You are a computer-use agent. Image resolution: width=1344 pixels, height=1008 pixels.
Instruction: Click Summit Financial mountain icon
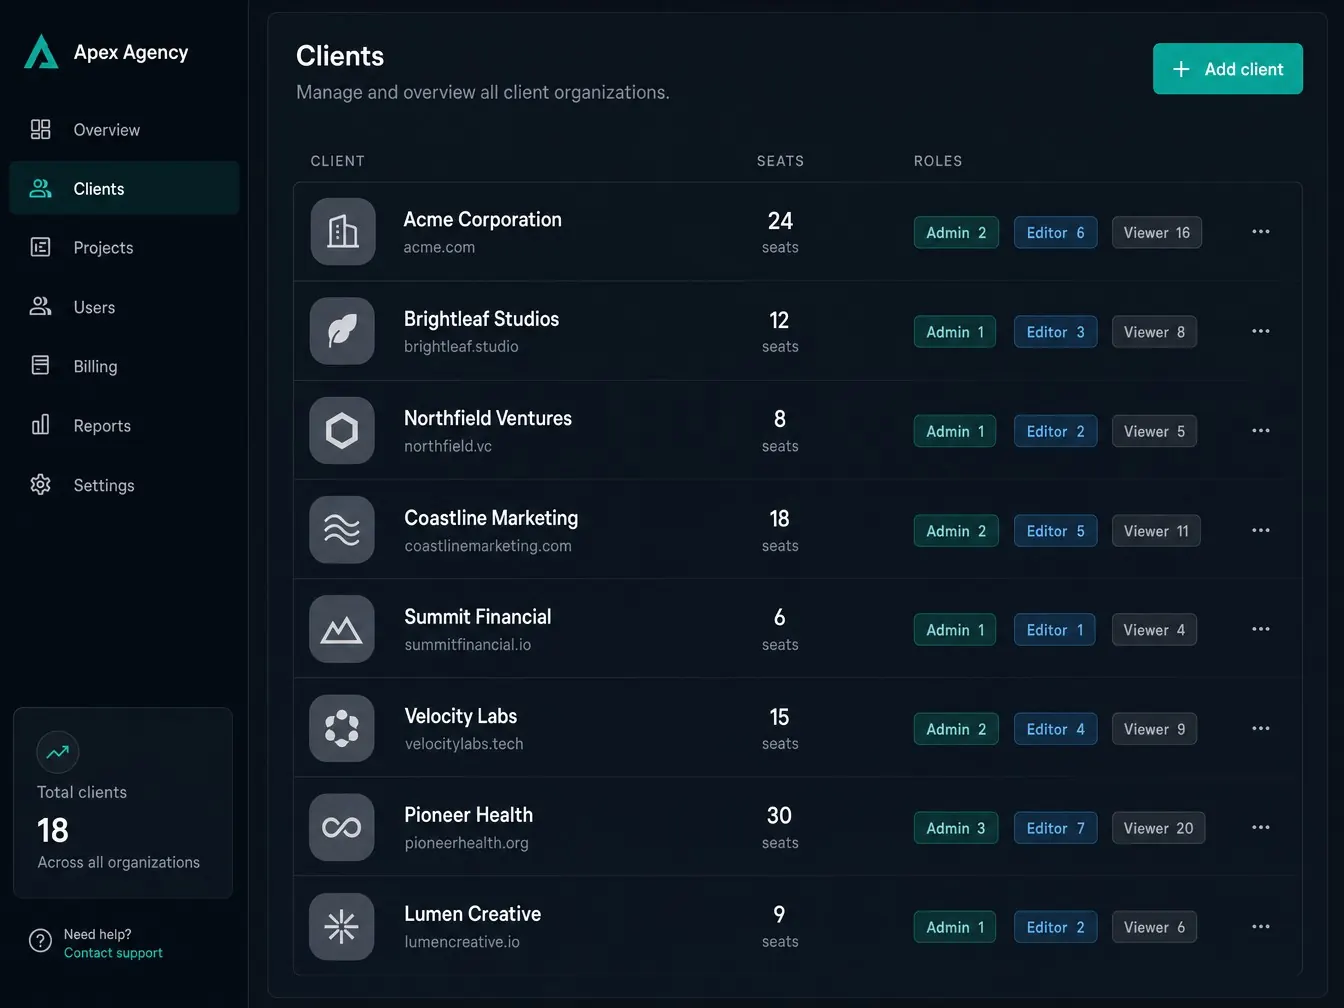click(342, 629)
